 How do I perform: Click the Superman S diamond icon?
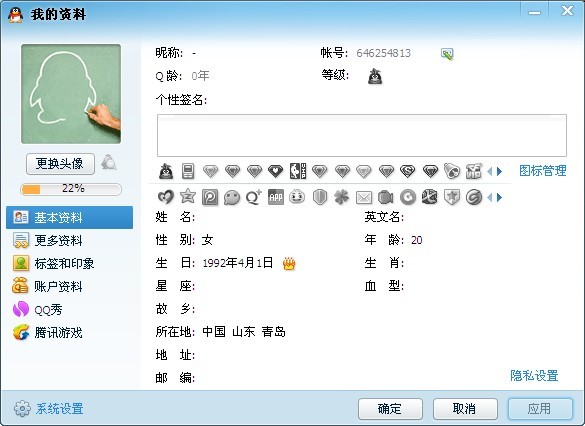point(408,171)
